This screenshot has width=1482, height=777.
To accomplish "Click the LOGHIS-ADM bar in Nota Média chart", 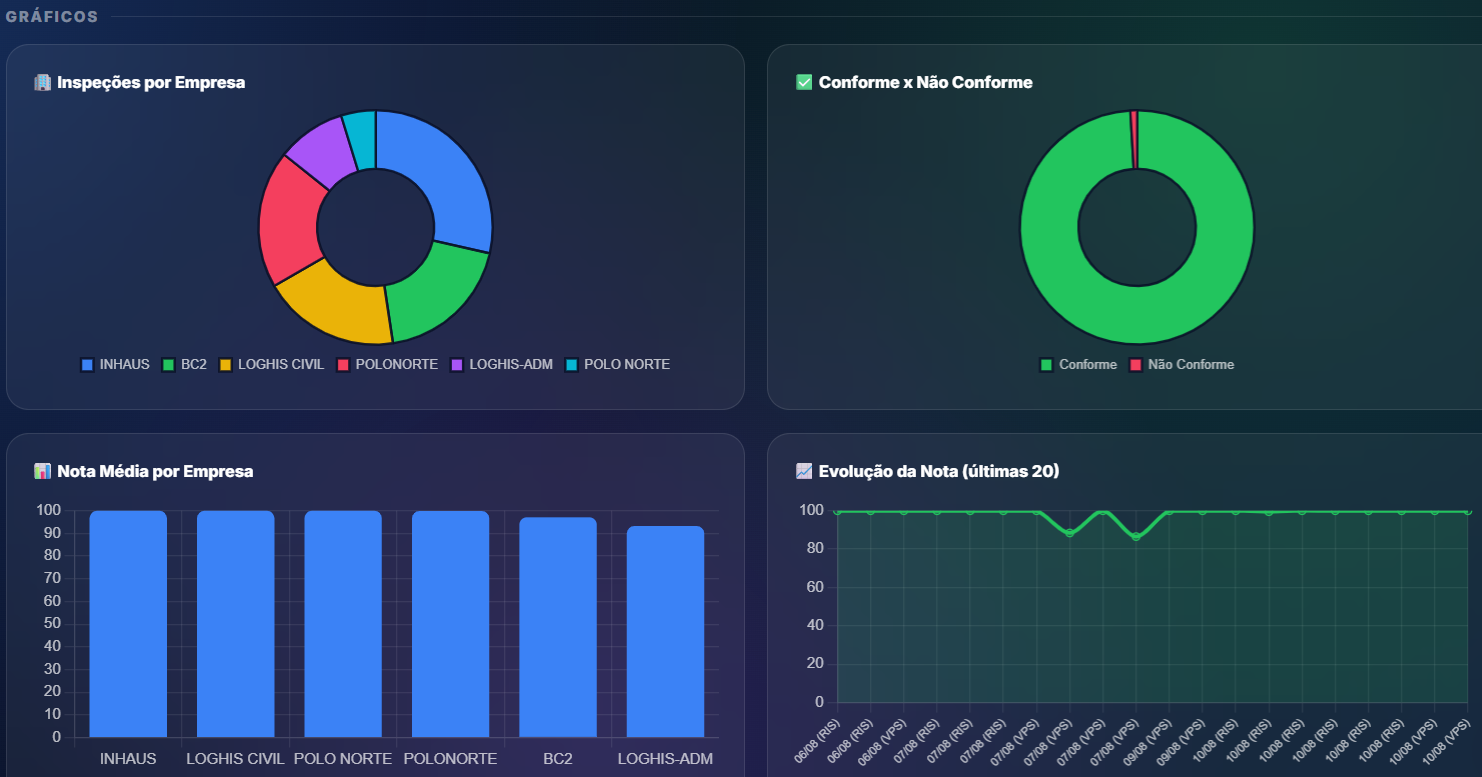I will point(665,632).
